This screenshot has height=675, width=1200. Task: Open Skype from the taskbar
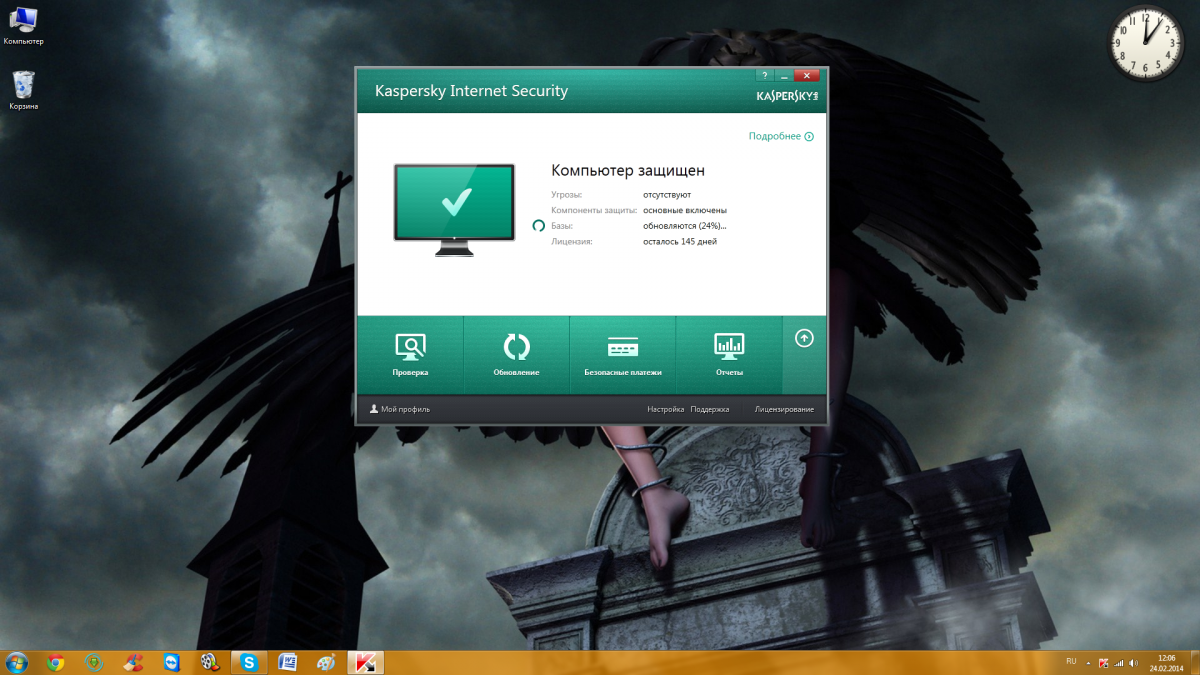(249, 662)
